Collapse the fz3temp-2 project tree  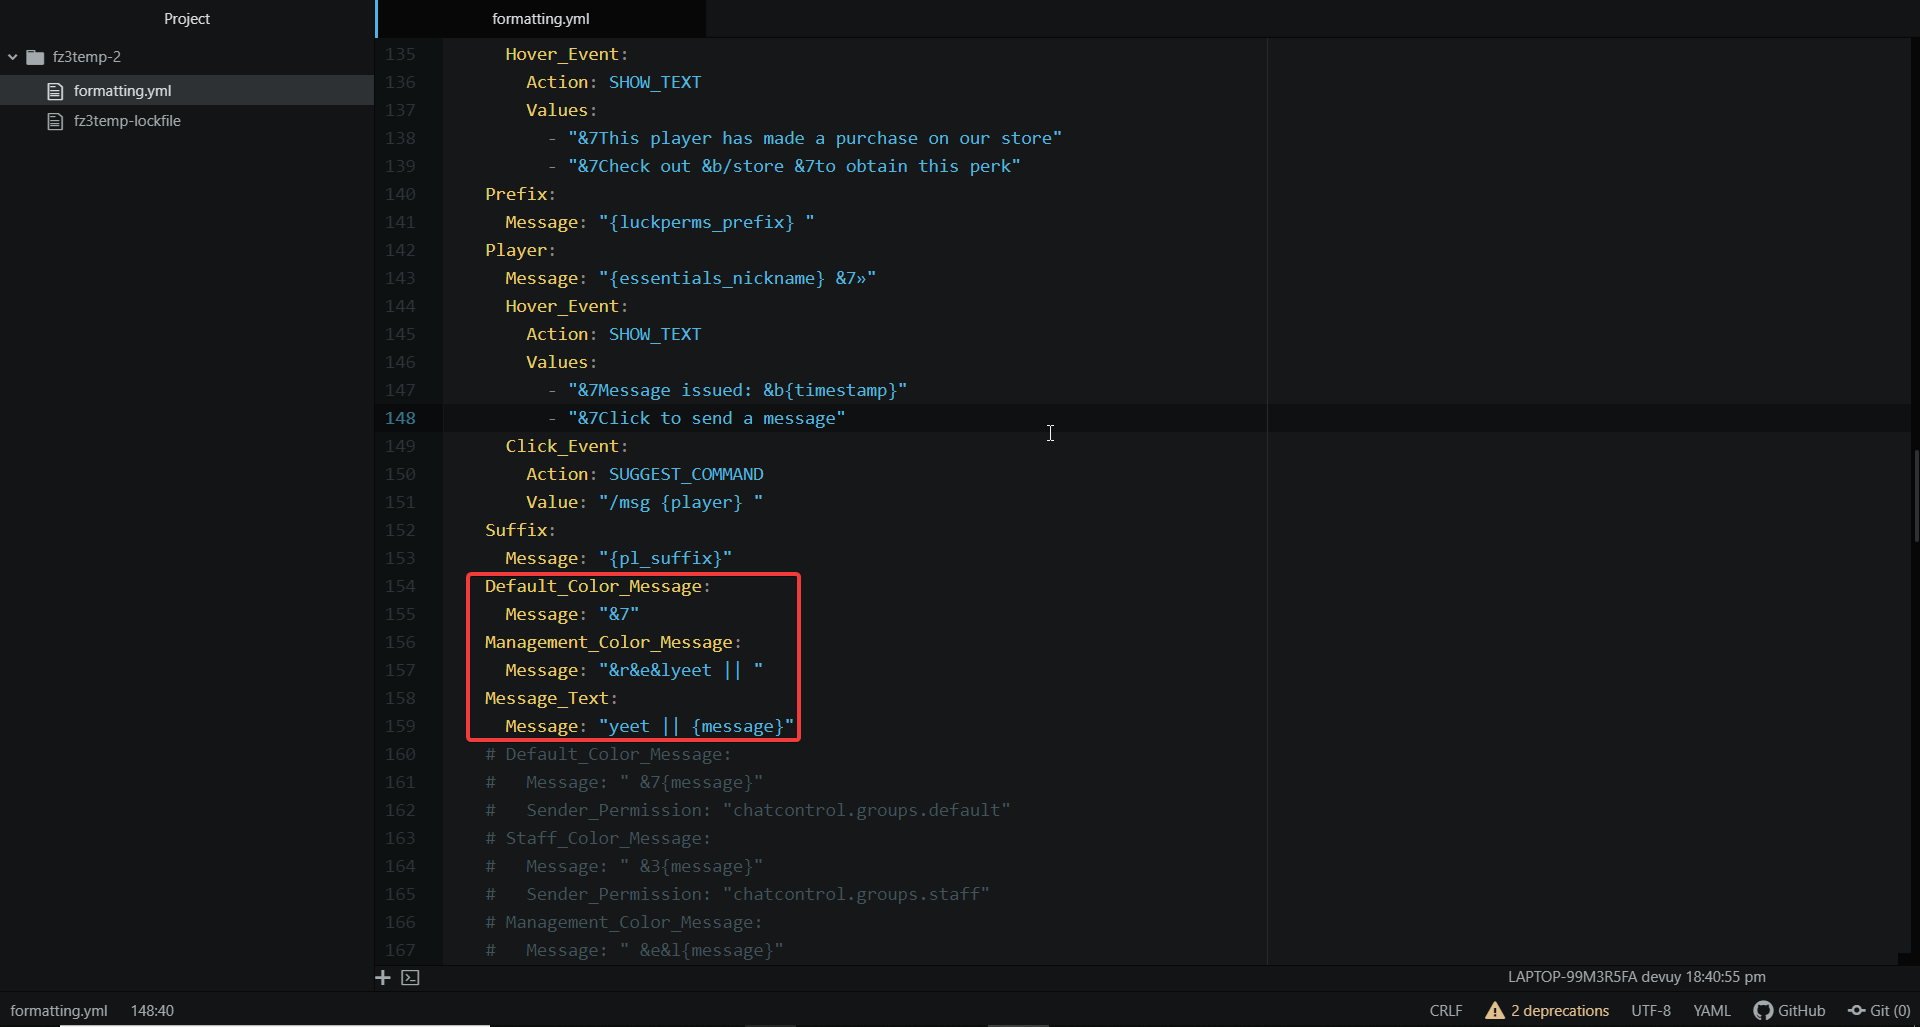(x=12, y=57)
